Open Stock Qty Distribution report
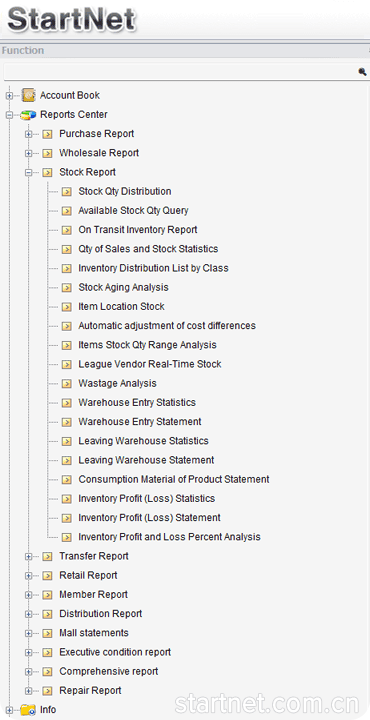Screen dimensions: 370x720 pos(125,191)
